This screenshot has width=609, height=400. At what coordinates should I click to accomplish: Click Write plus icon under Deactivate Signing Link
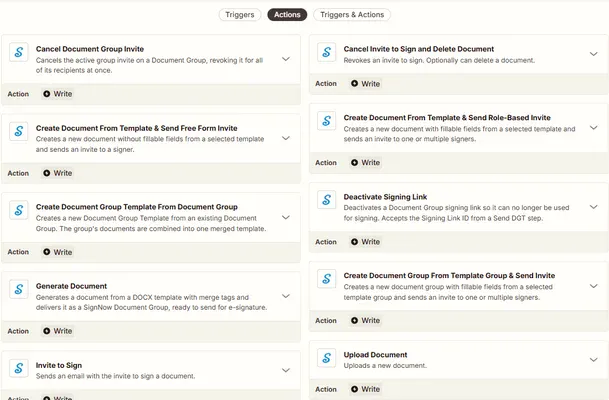pyautogui.click(x=354, y=242)
